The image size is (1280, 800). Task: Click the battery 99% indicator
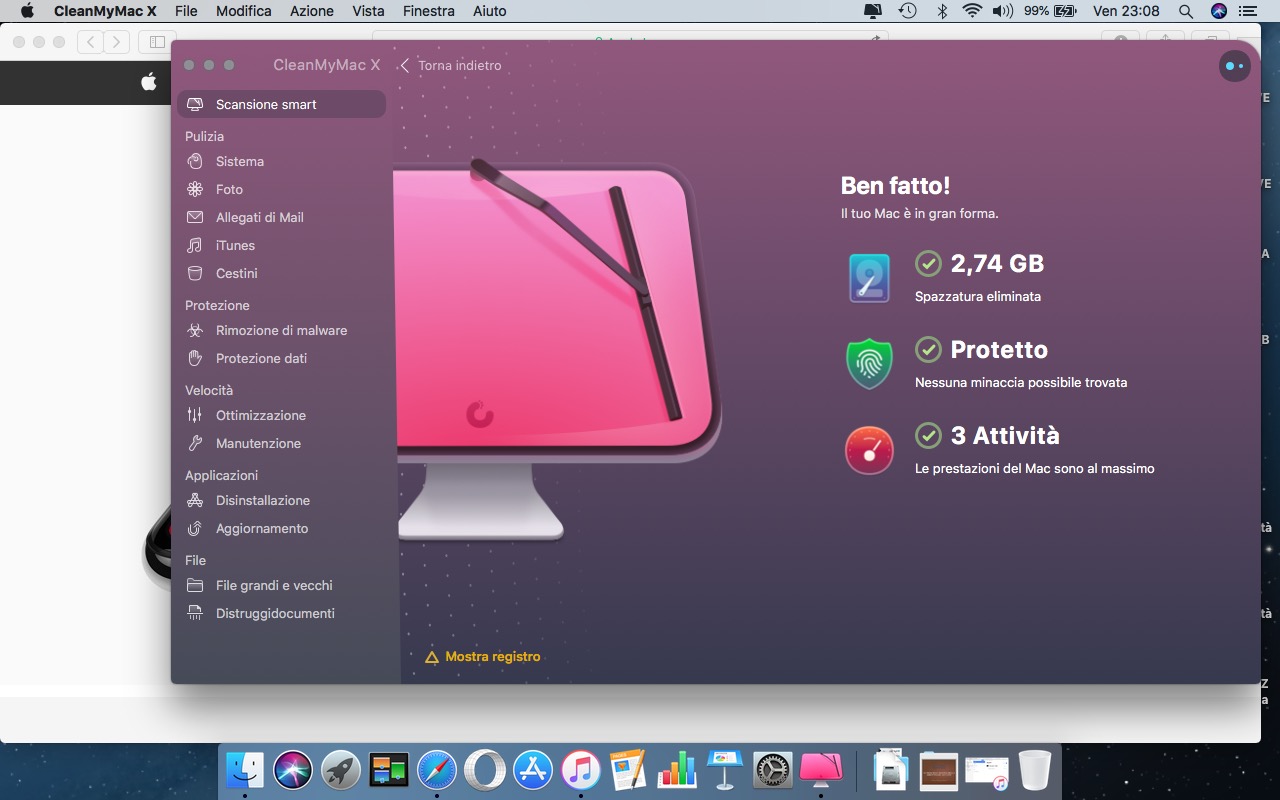(1050, 11)
